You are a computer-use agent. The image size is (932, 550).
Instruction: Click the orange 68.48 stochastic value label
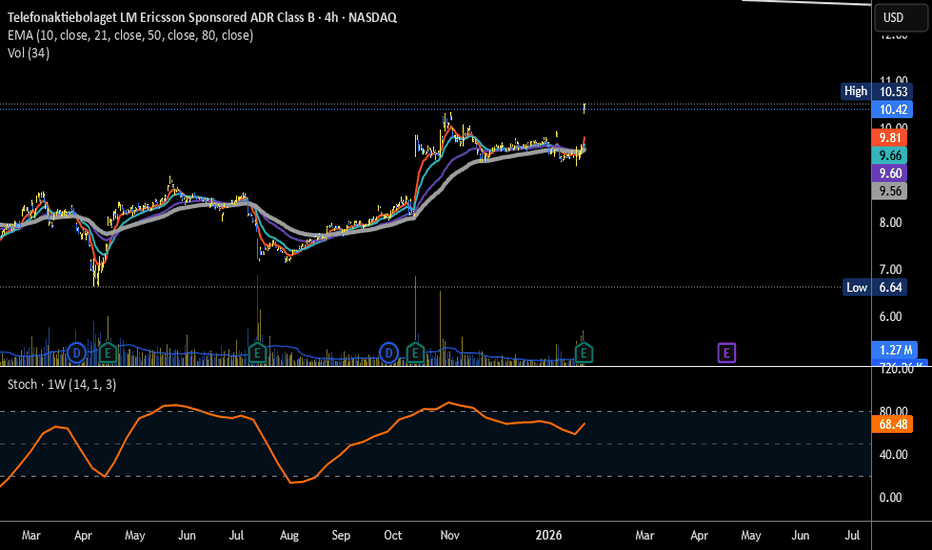click(x=892, y=425)
